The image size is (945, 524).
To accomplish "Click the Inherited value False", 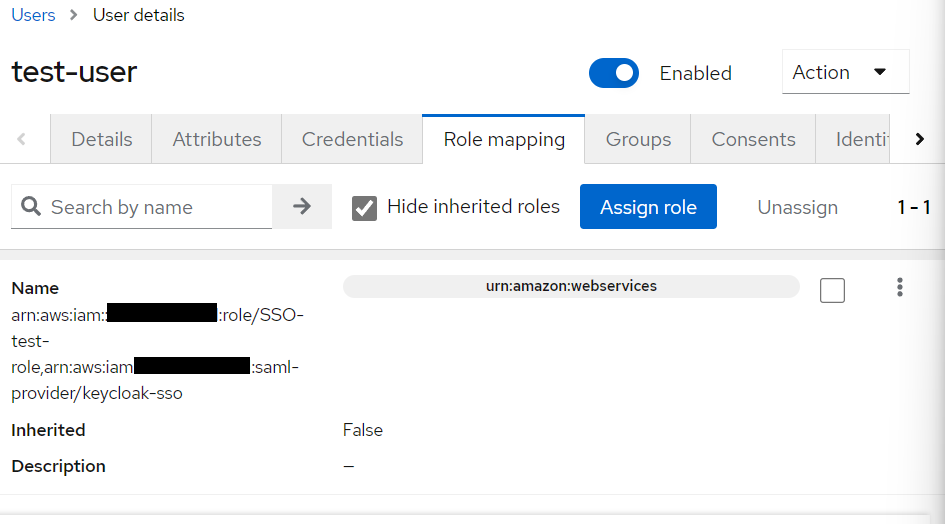I will pos(362,430).
